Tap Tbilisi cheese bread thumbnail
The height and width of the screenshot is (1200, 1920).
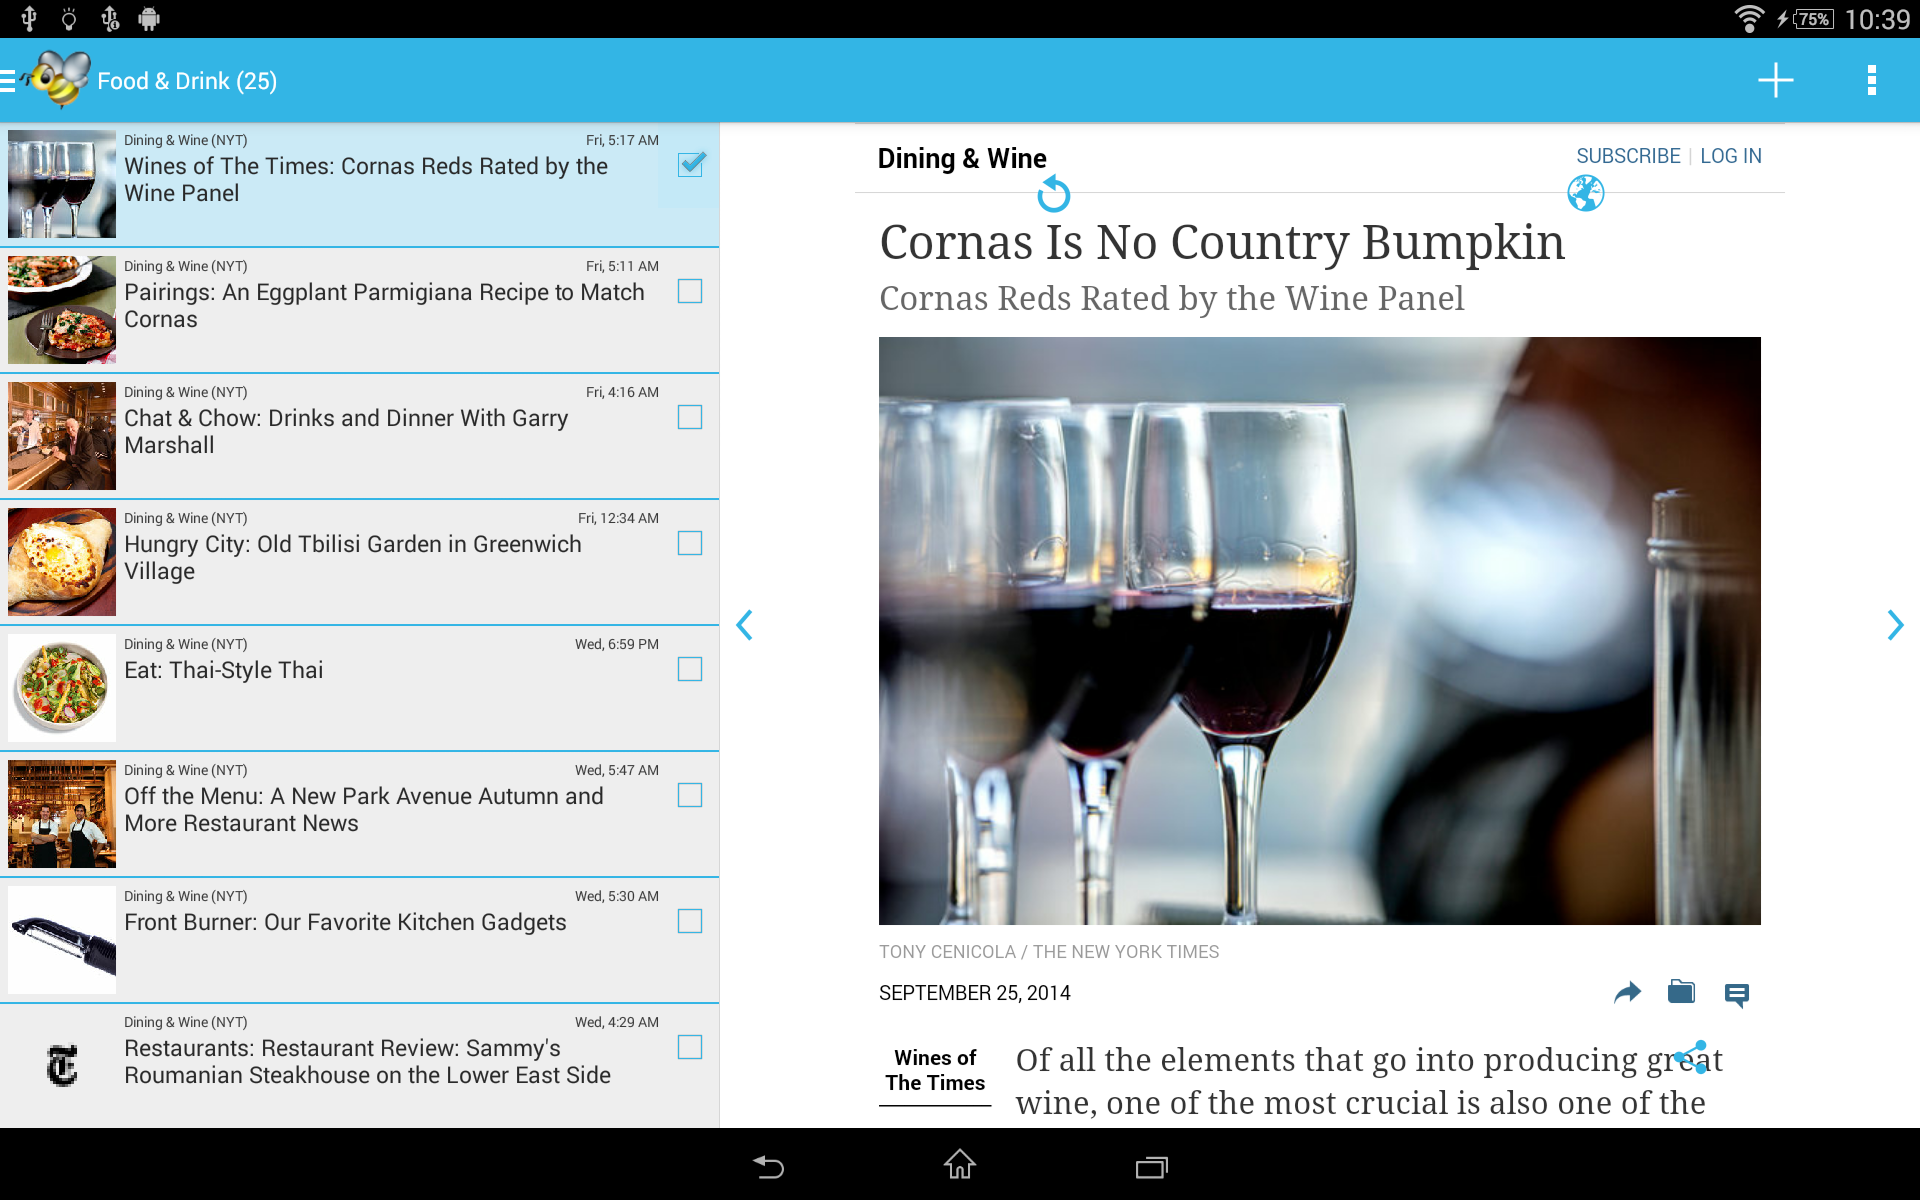pos(62,562)
